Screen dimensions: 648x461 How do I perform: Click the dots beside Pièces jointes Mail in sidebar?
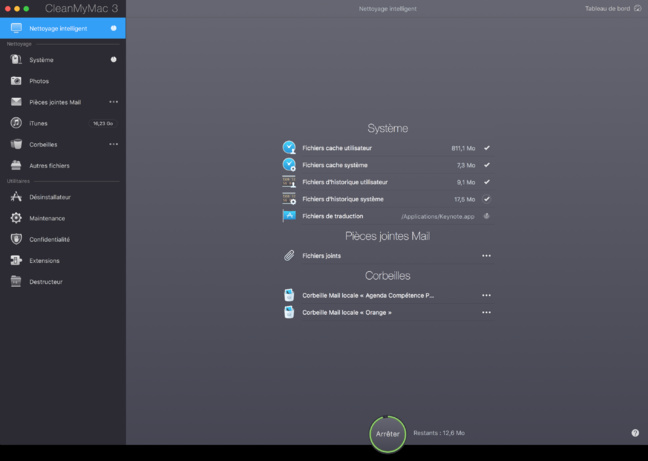point(114,102)
